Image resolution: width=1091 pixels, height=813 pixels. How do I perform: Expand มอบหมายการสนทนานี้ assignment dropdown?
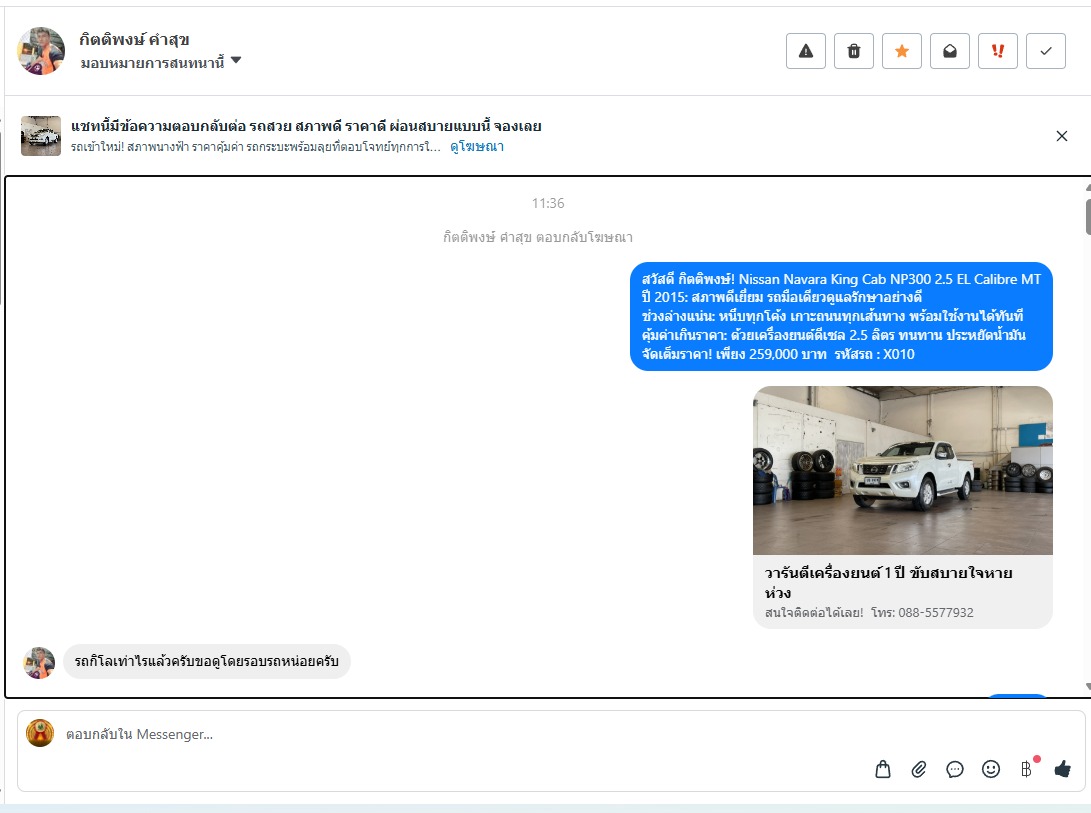(161, 63)
